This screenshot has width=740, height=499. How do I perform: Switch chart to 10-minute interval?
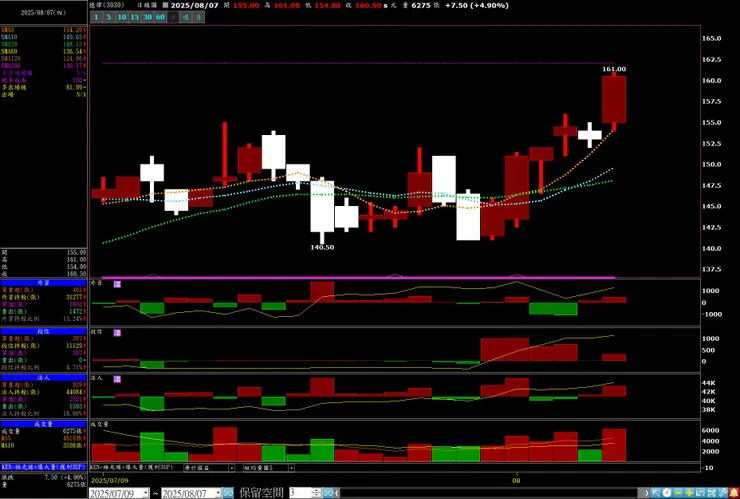coord(122,17)
